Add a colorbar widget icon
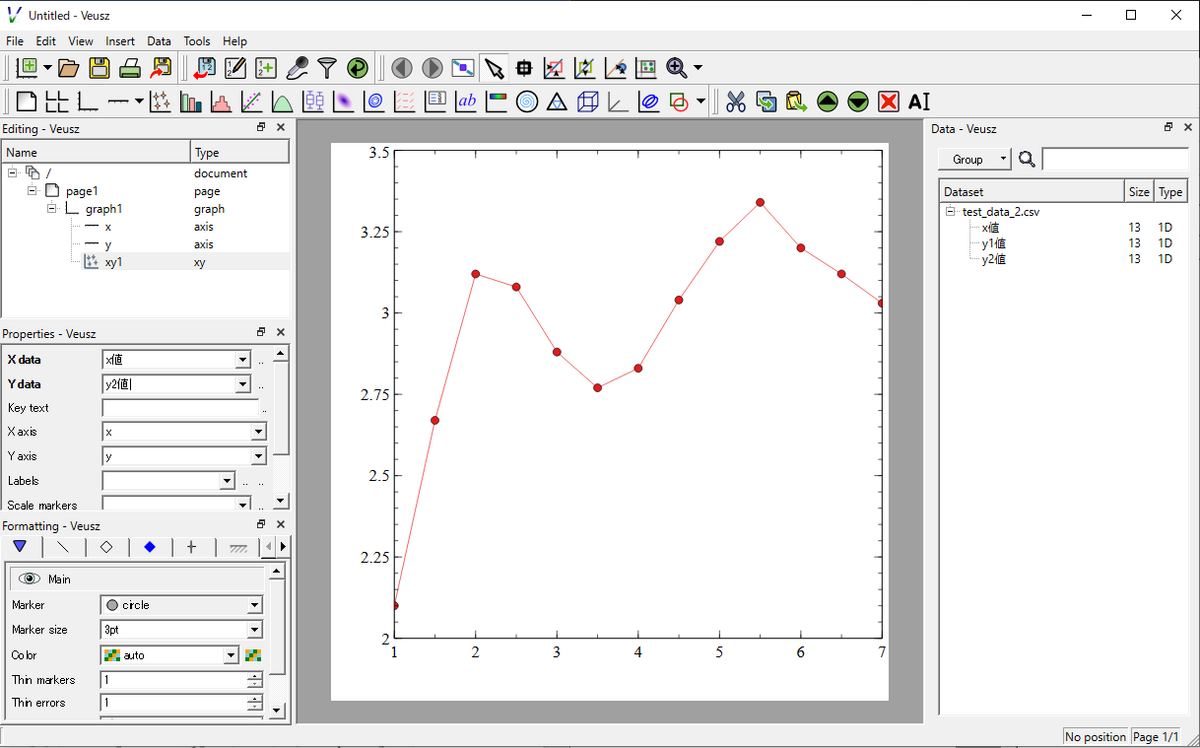This screenshot has height=748, width=1200. (496, 101)
